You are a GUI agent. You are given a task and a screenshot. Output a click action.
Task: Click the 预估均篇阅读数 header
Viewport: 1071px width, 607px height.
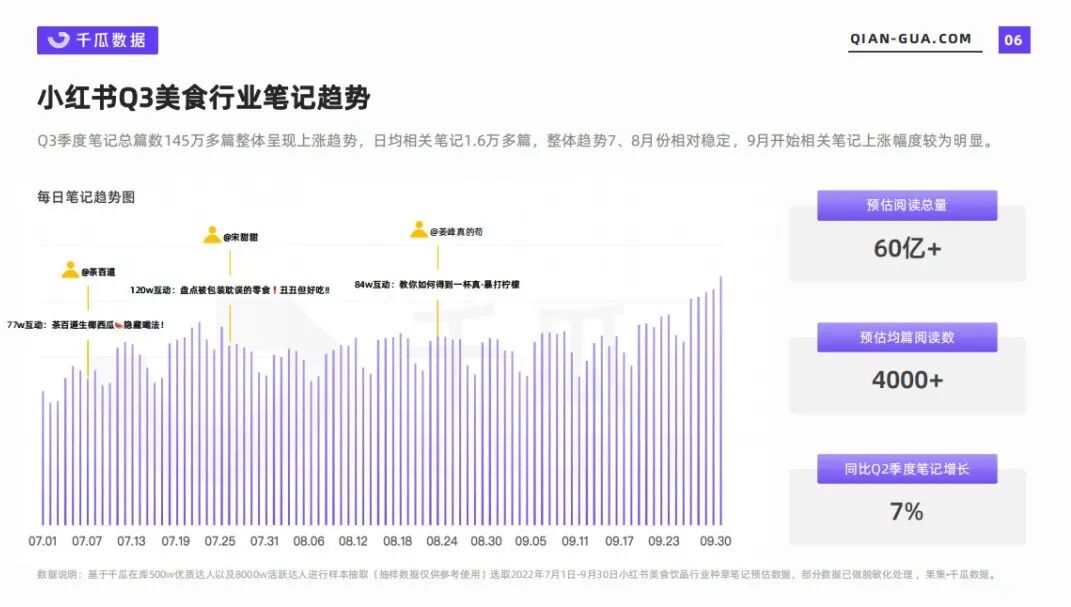(907, 337)
